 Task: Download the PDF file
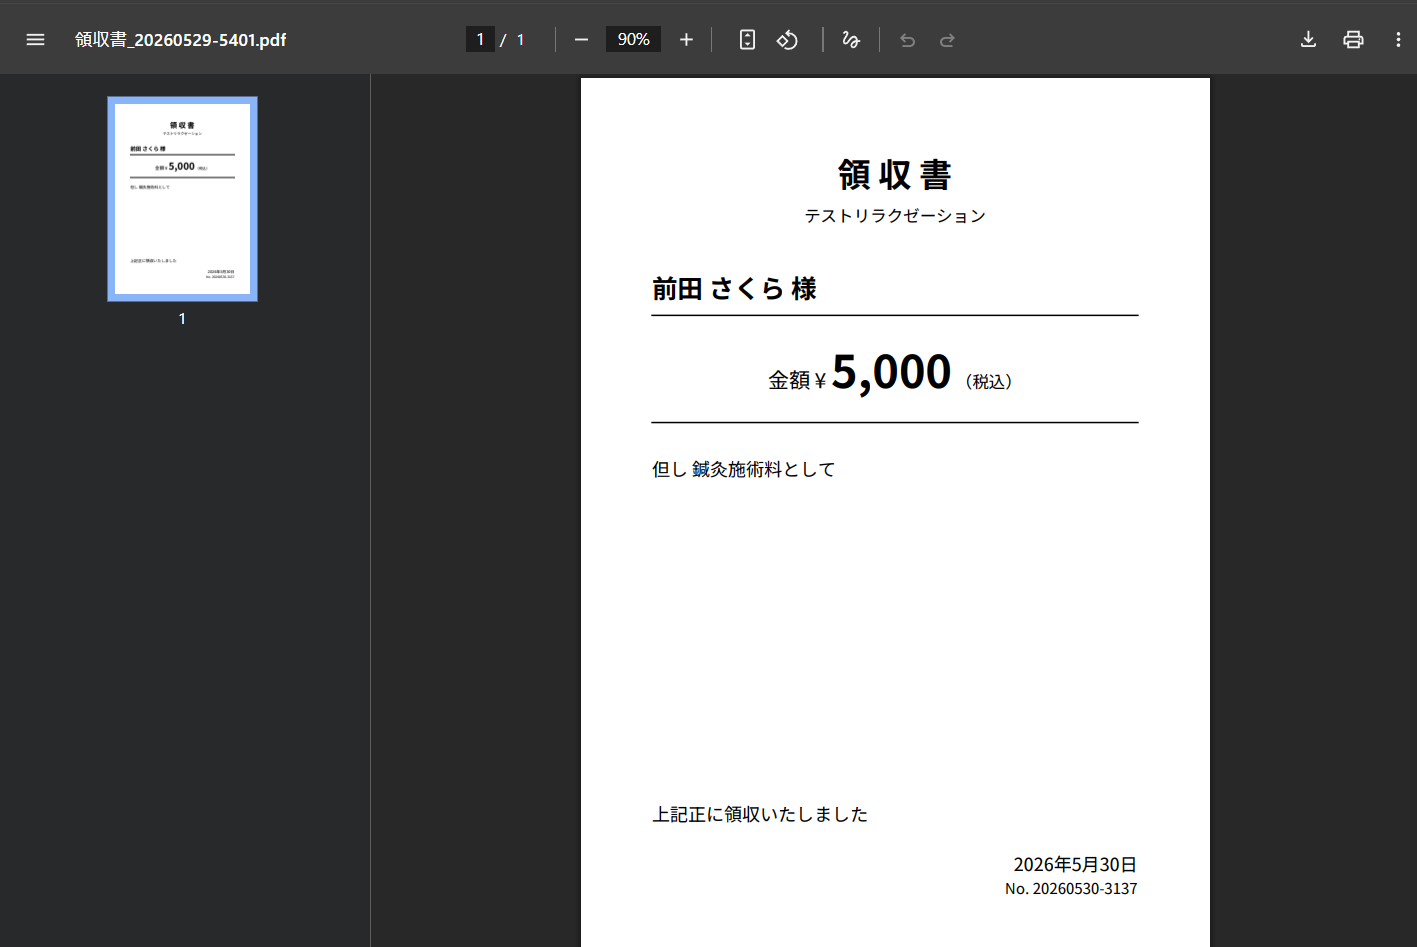click(x=1308, y=40)
